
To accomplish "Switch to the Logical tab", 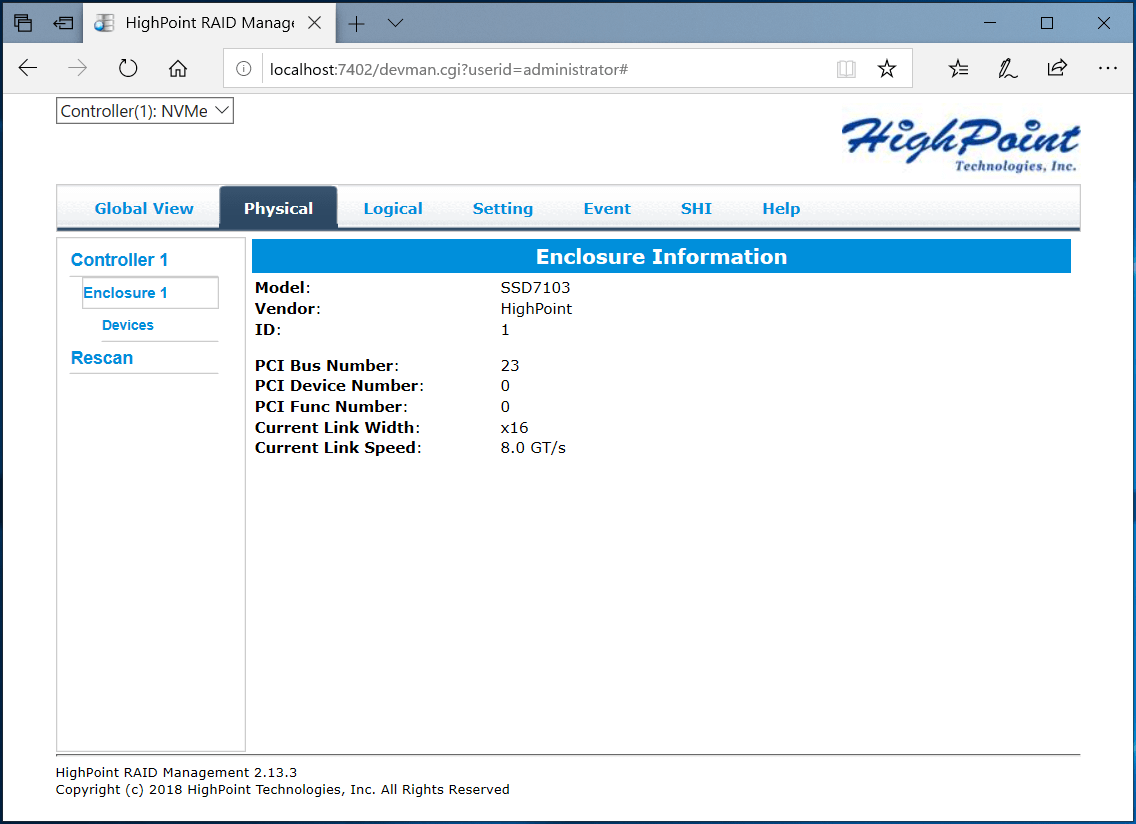I will coord(393,209).
